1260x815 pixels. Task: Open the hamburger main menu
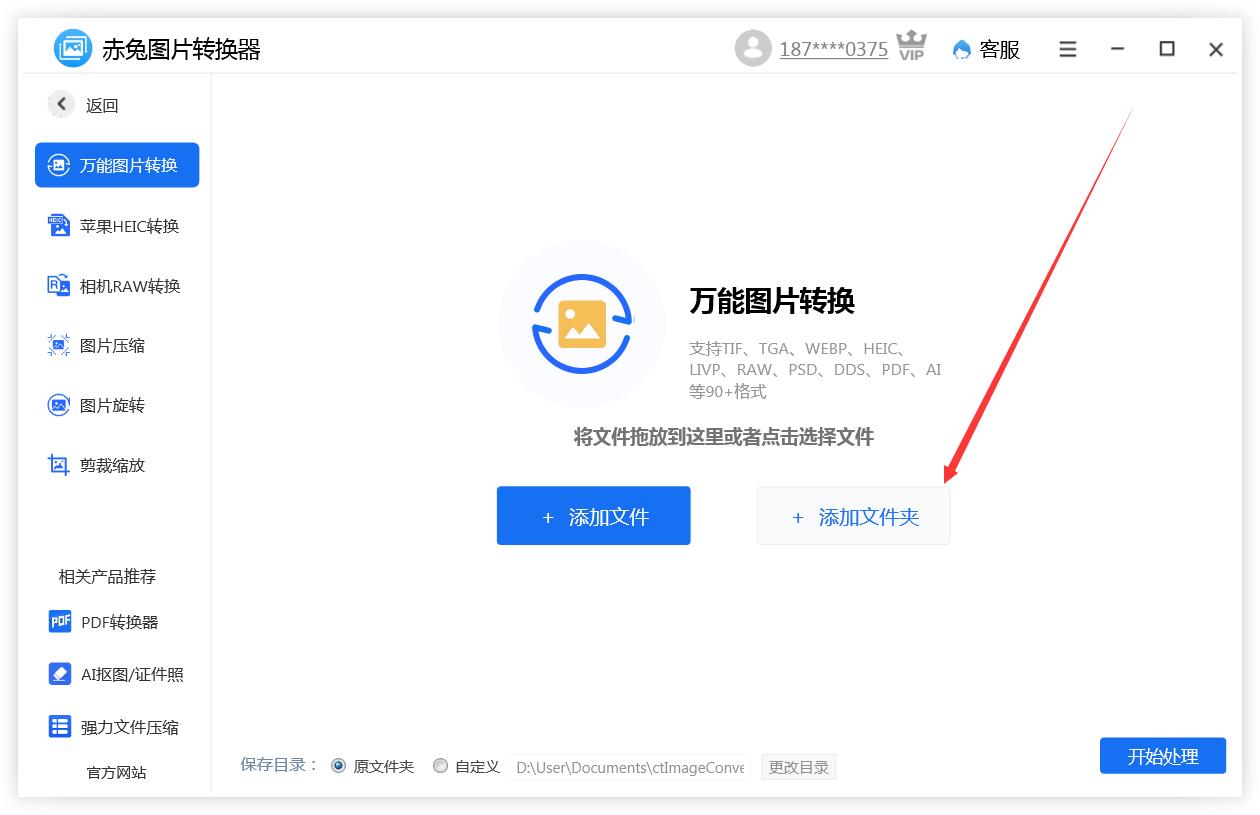point(1068,49)
